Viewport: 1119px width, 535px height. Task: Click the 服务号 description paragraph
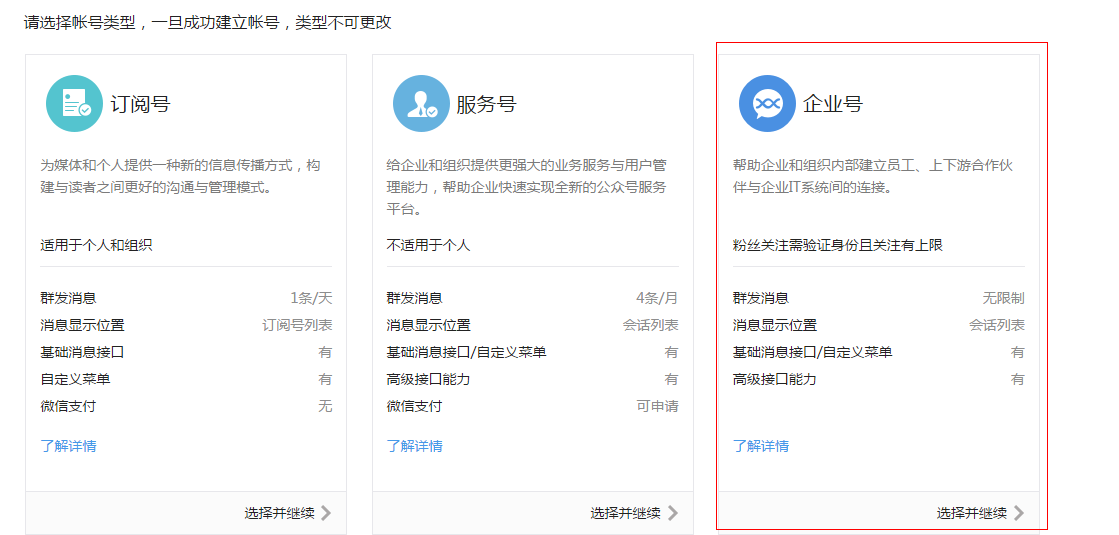pos(527,188)
